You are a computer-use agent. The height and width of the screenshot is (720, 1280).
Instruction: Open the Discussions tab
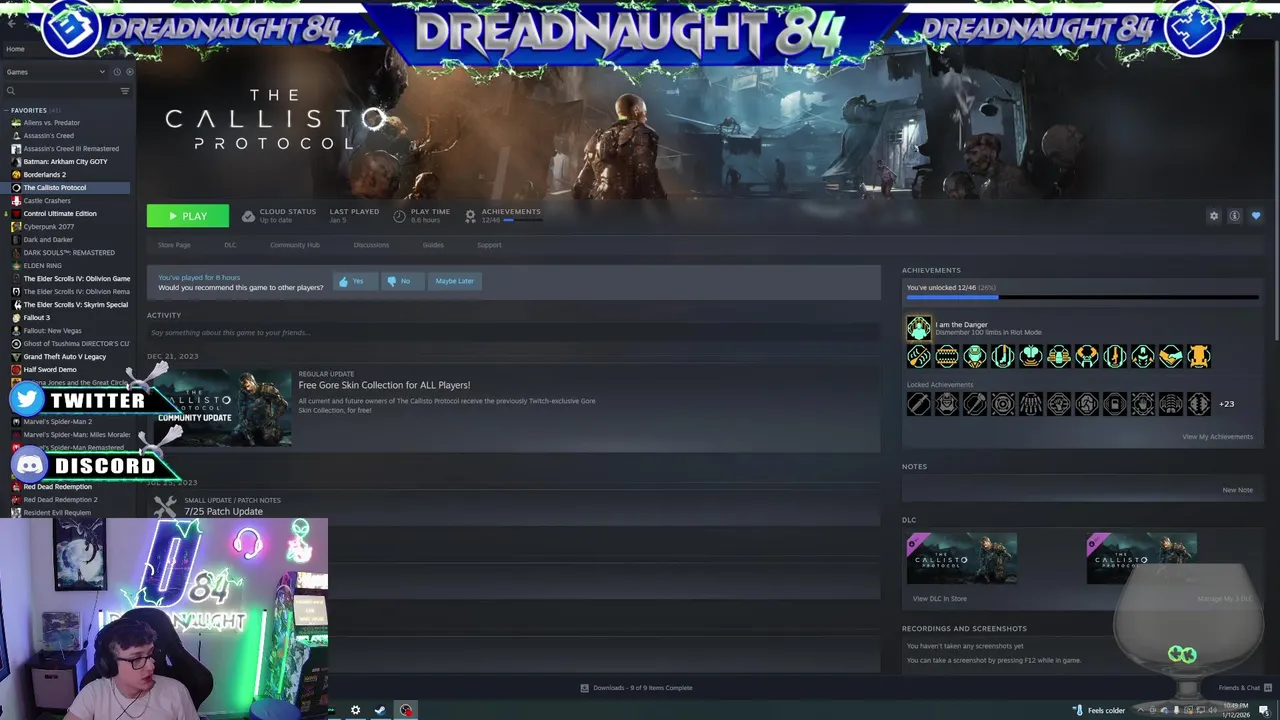371,245
